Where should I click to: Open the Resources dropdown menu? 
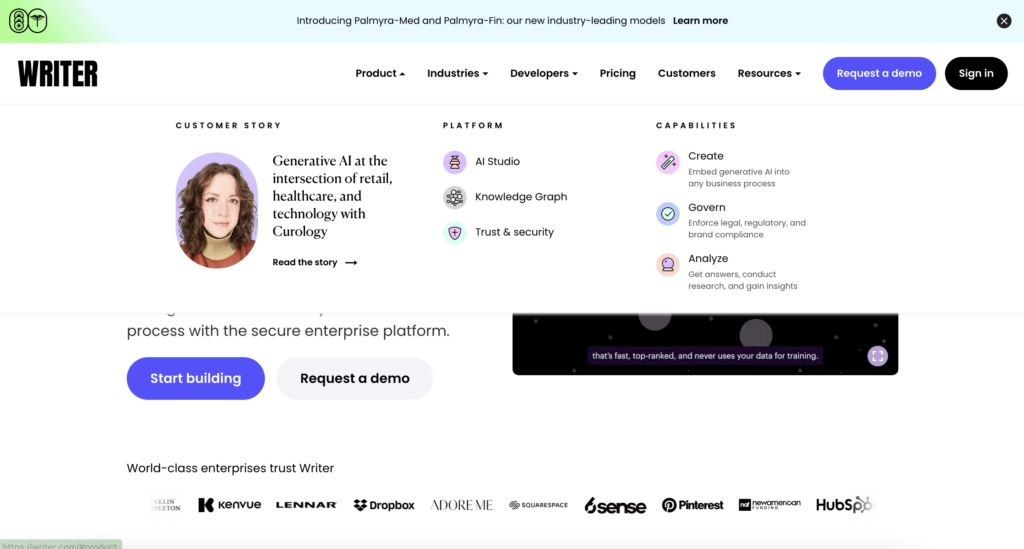pos(769,73)
